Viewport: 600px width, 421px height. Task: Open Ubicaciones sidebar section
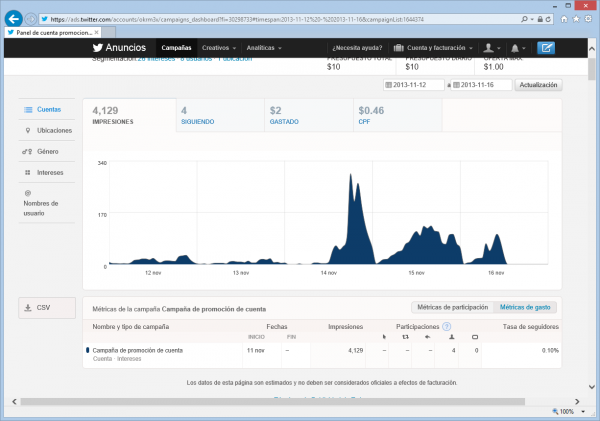tap(47, 131)
